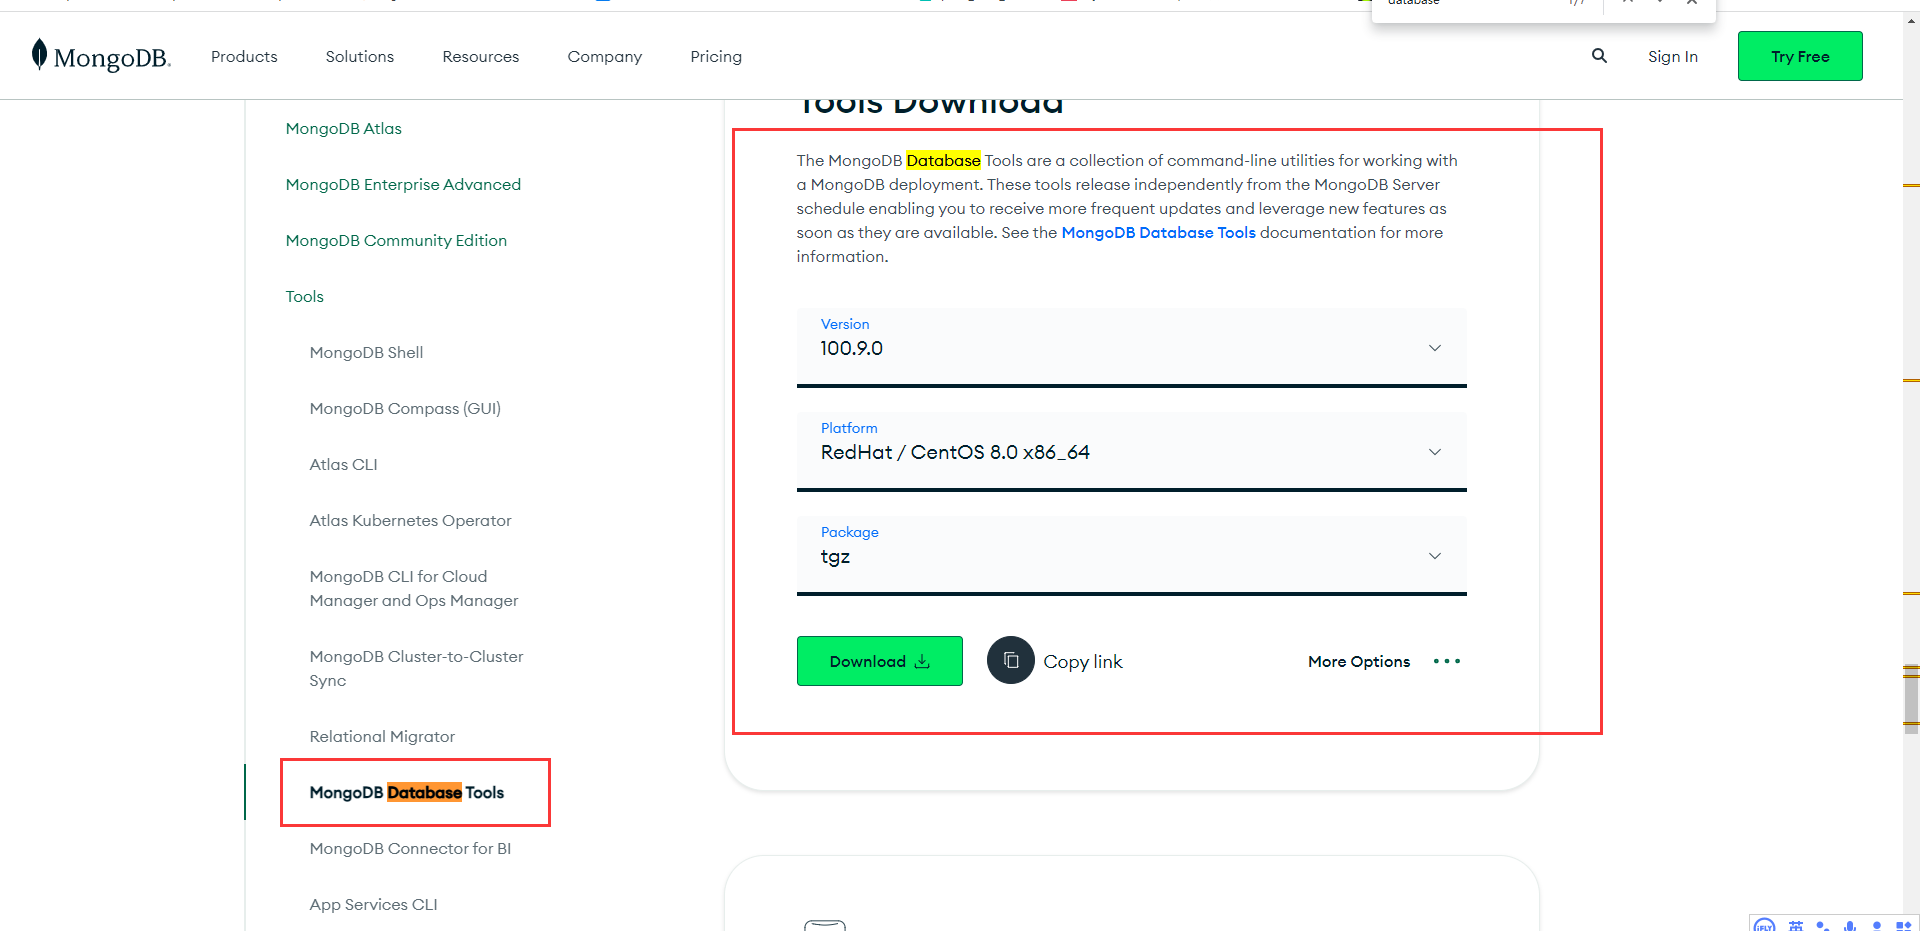Go to the Pricing page

click(x=716, y=56)
